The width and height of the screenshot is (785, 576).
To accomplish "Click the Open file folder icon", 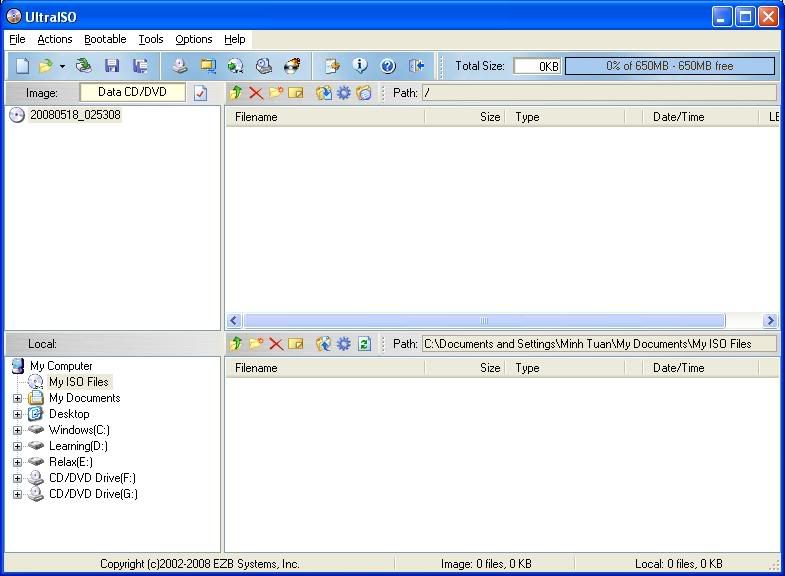I will (46, 66).
